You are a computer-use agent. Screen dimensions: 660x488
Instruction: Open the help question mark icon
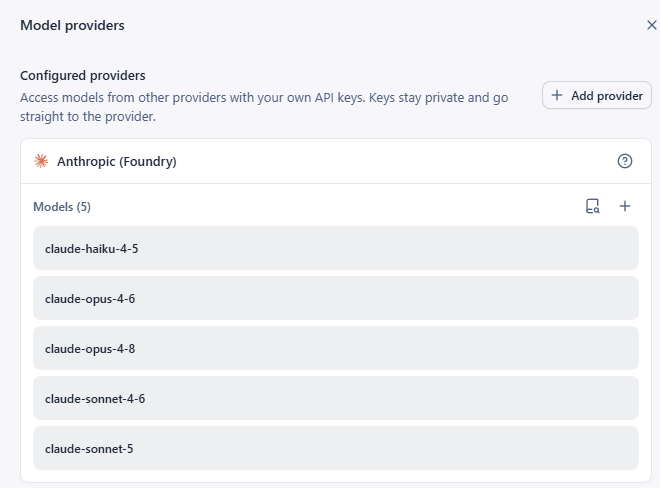pos(625,161)
